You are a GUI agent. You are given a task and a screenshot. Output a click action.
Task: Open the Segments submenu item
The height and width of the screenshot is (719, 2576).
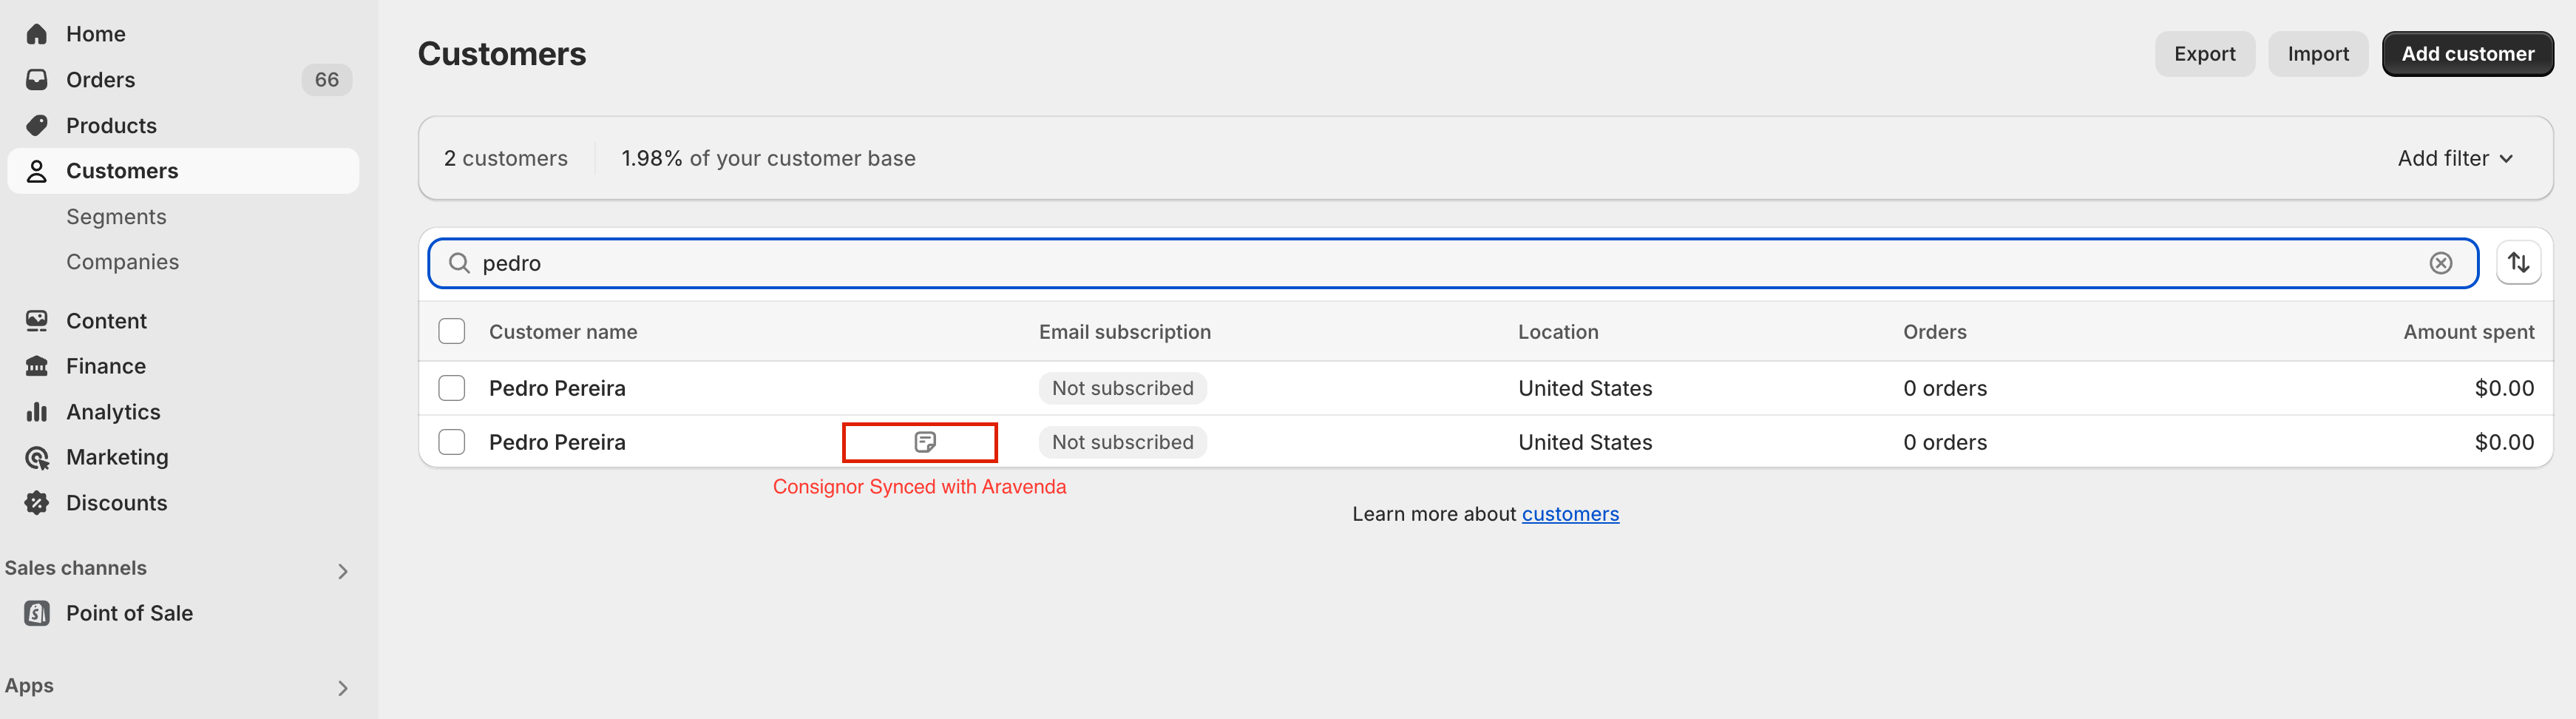point(117,217)
